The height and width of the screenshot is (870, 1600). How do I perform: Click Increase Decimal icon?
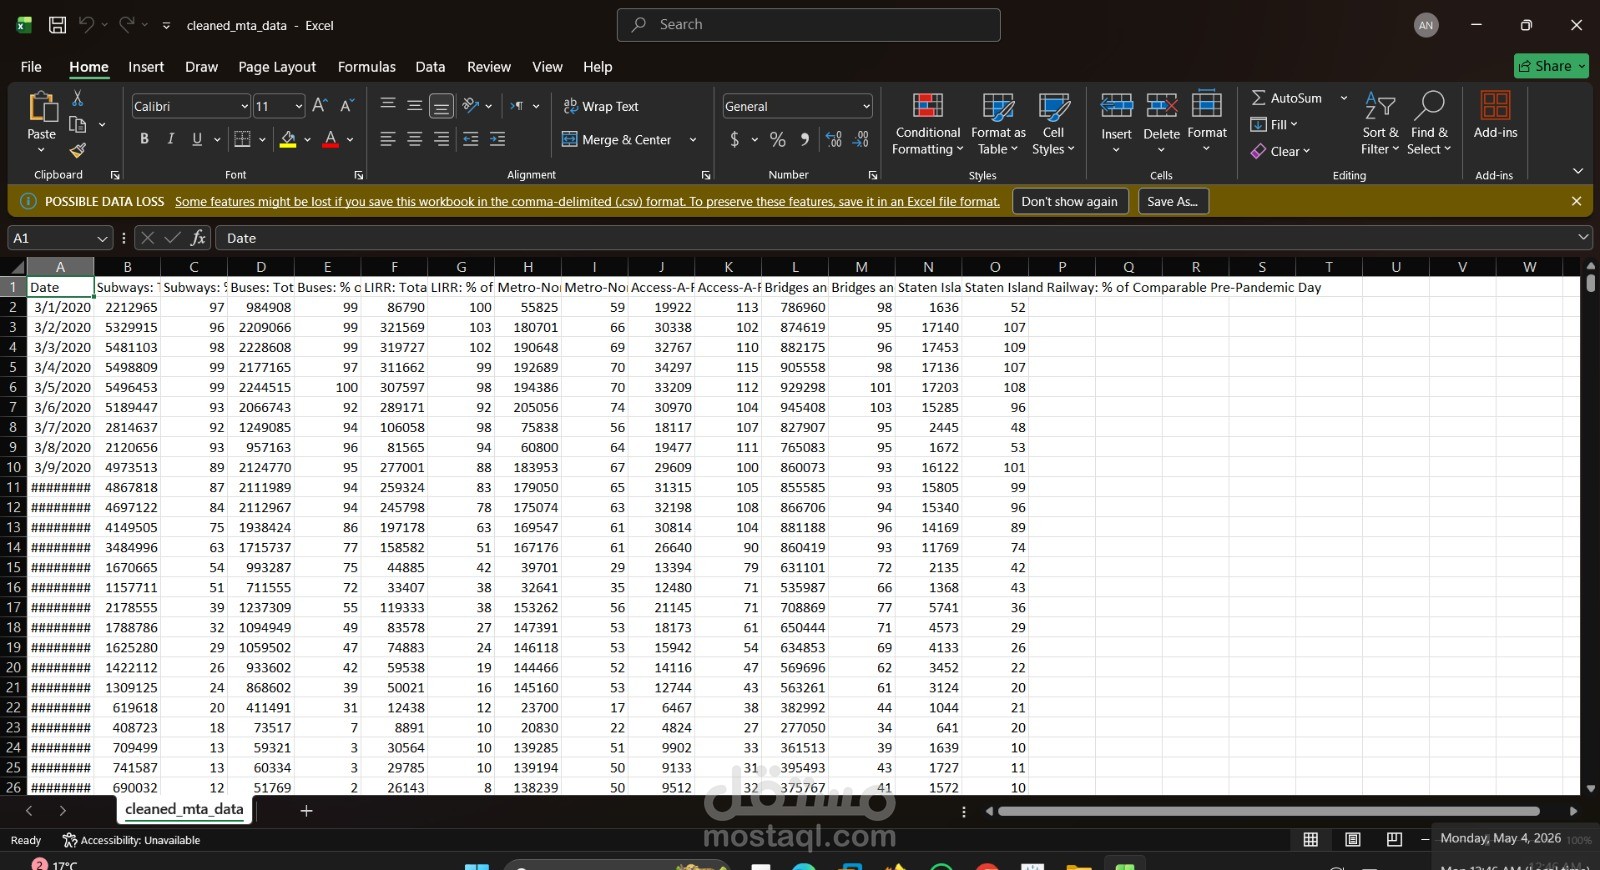[834, 140]
